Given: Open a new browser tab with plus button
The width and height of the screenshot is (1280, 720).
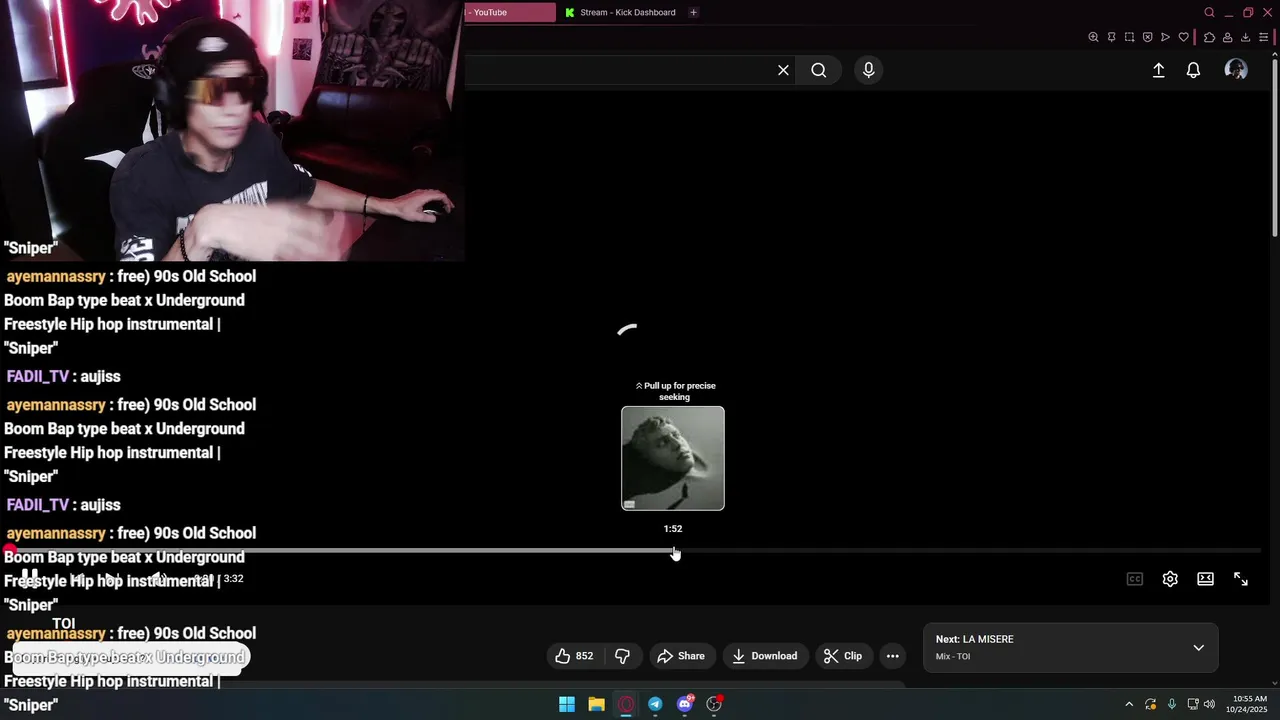Looking at the screenshot, I should point(693,12).
